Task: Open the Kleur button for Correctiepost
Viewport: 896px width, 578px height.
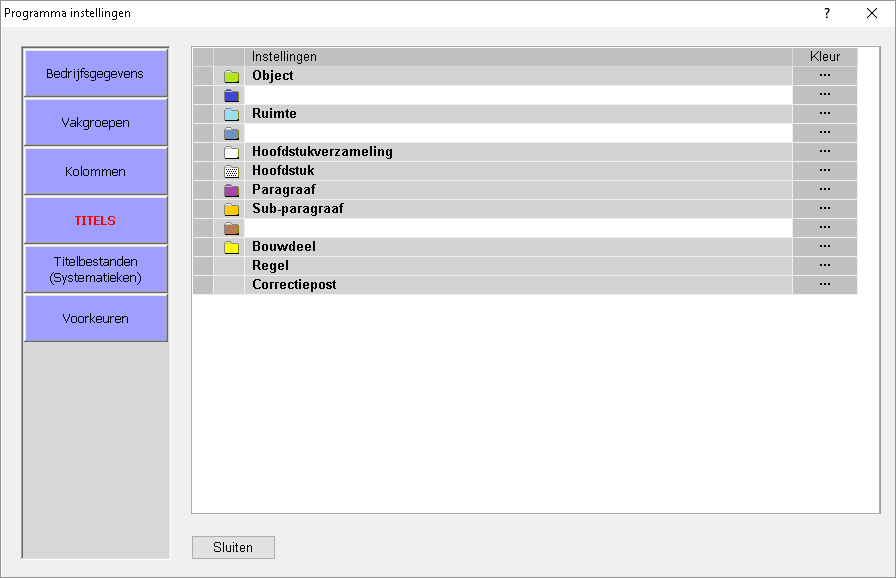Action: pyautogui.click(x=824, y=285)
